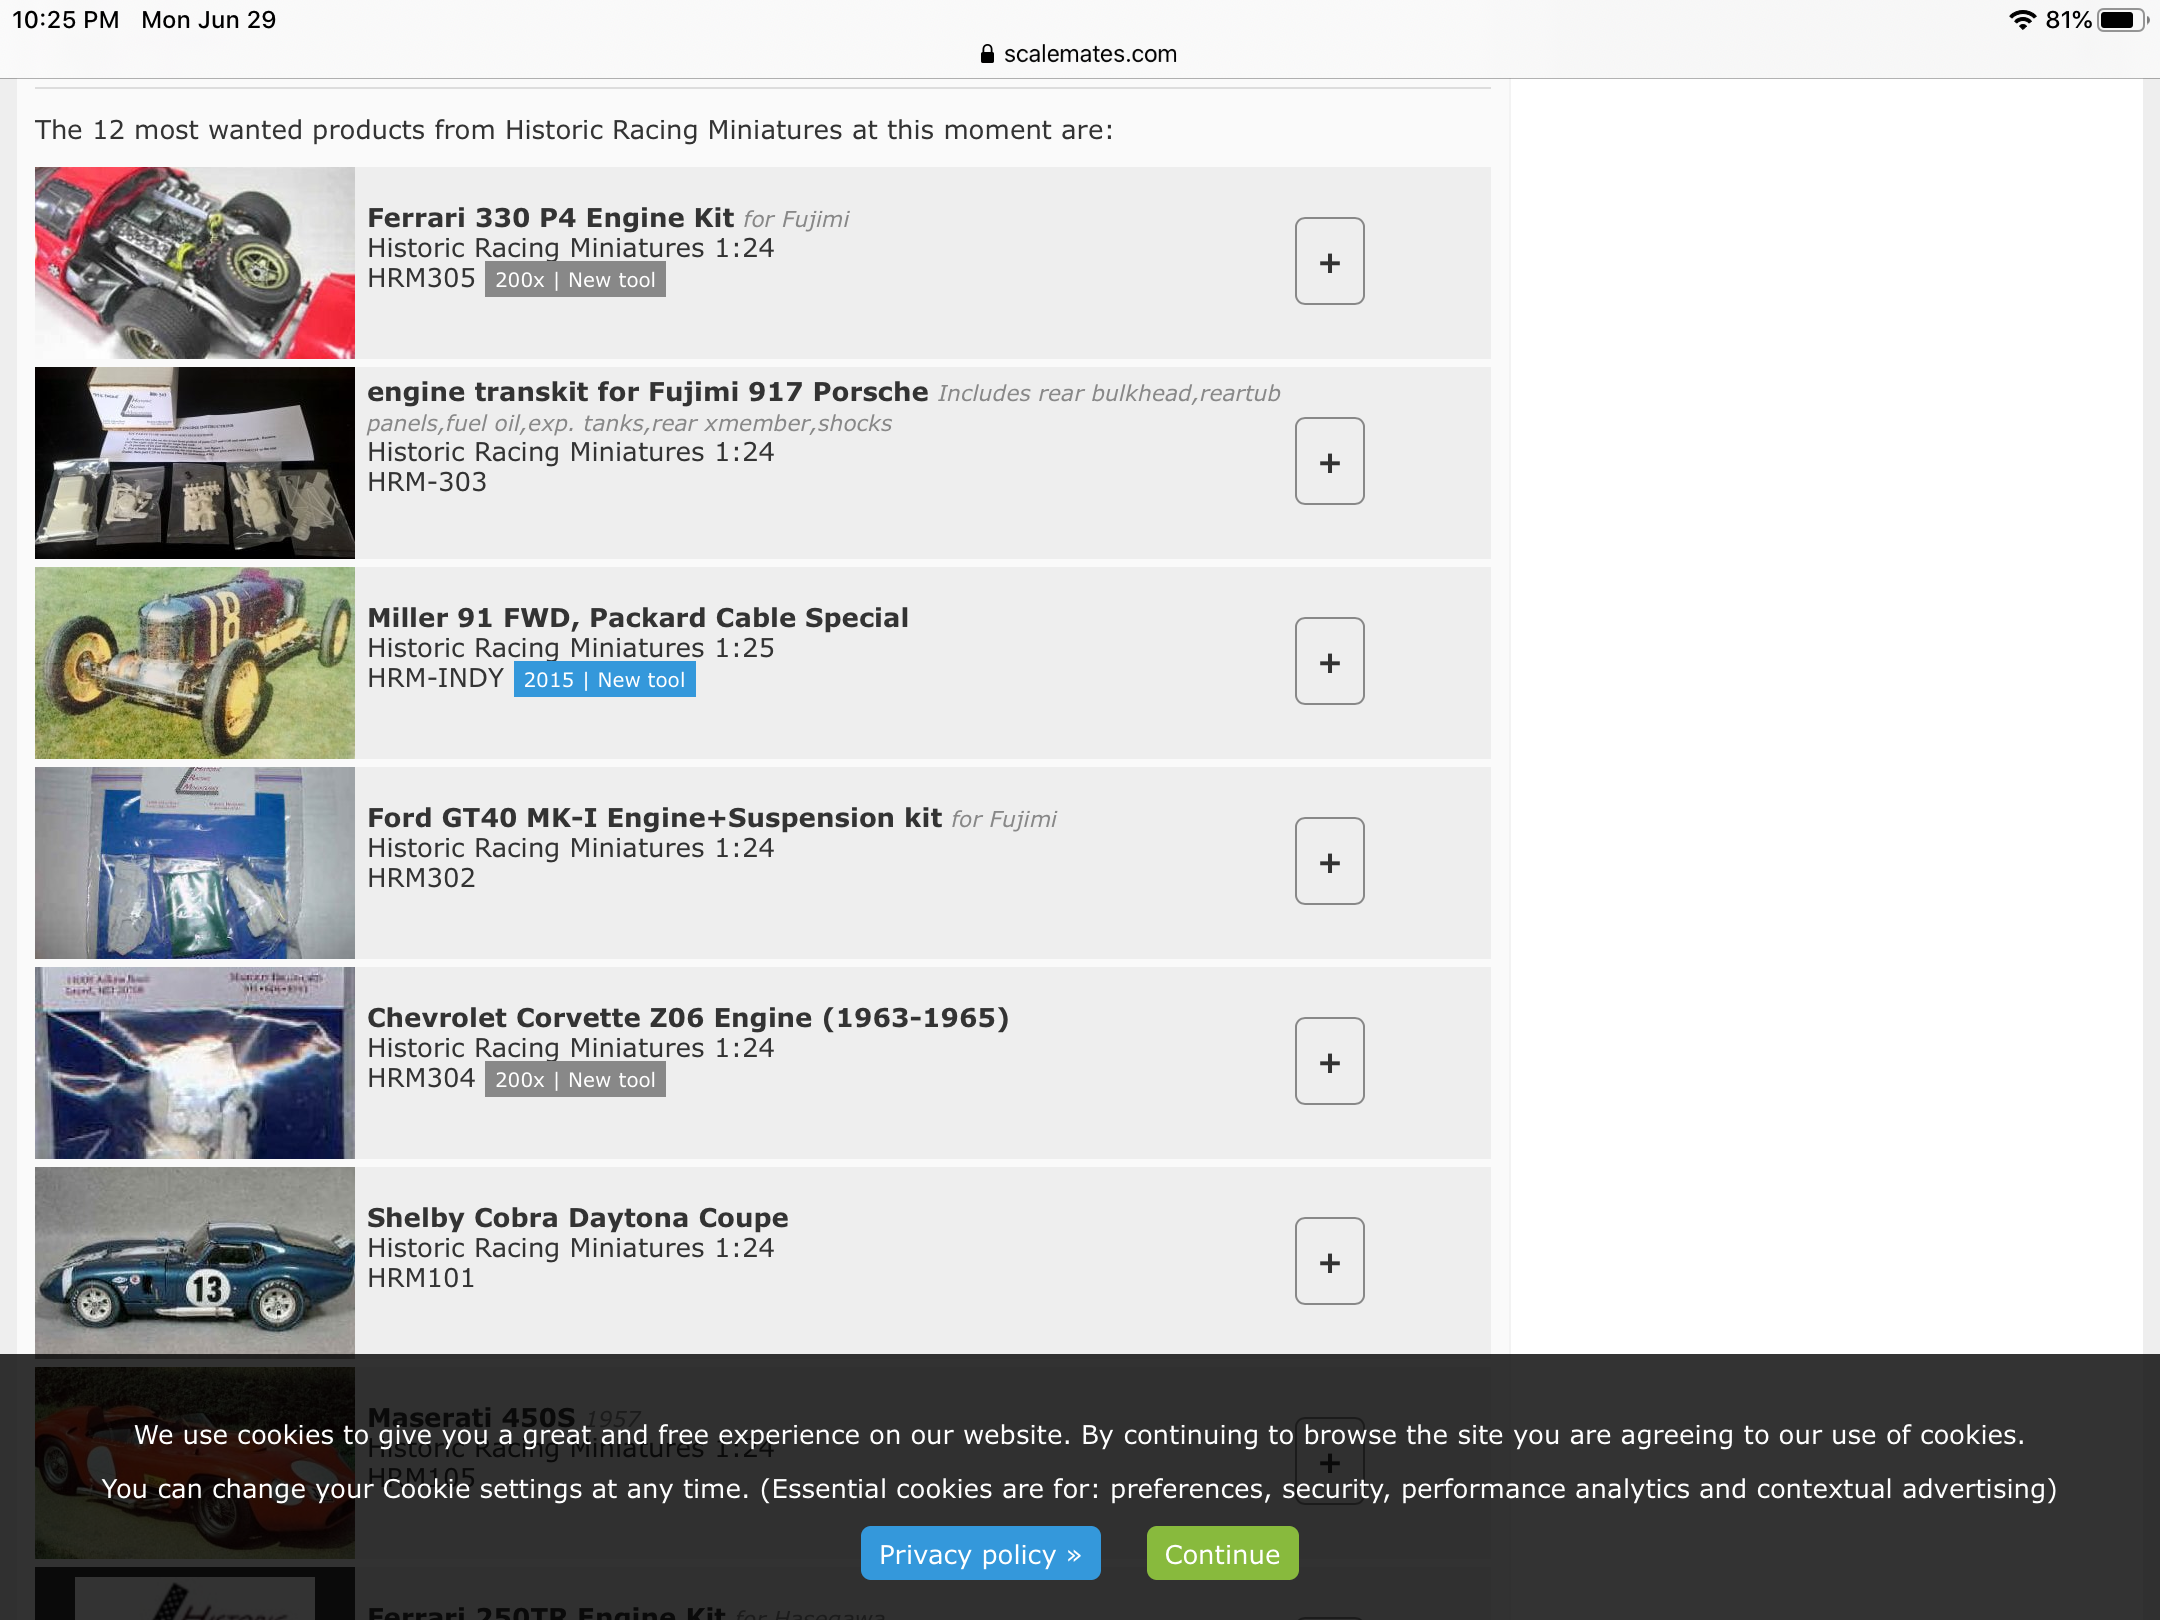Click plus button for Fujimi 917 Porsche transkit
Screen dimensions: 2160x1620
click(1329, 462)
